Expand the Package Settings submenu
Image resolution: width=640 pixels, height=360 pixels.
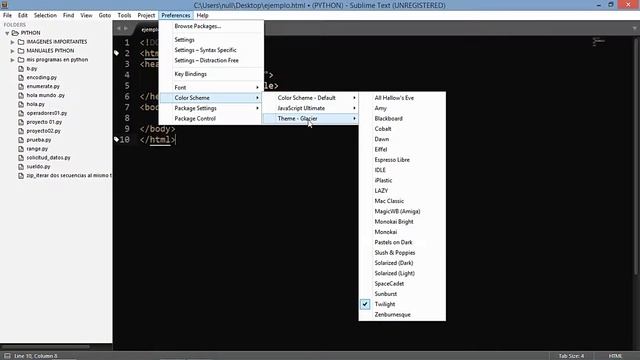211,108
